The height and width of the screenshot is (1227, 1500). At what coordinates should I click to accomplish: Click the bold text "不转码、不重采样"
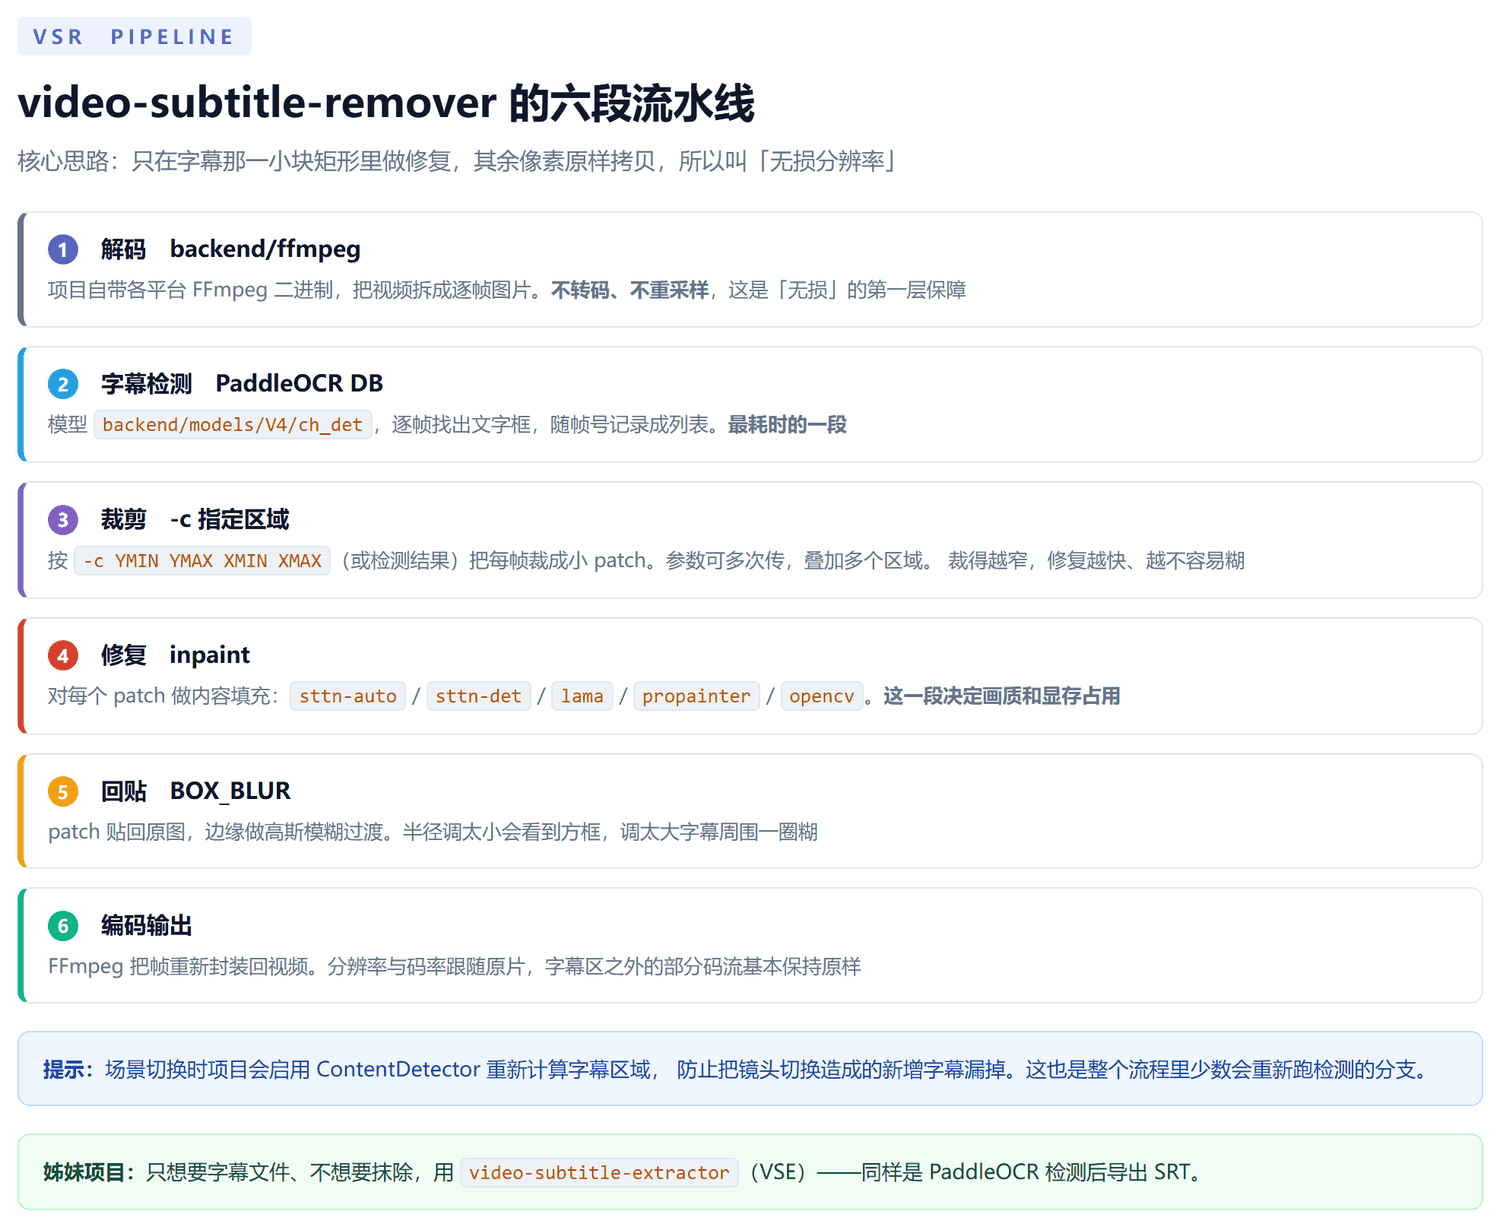pos(630,291)
